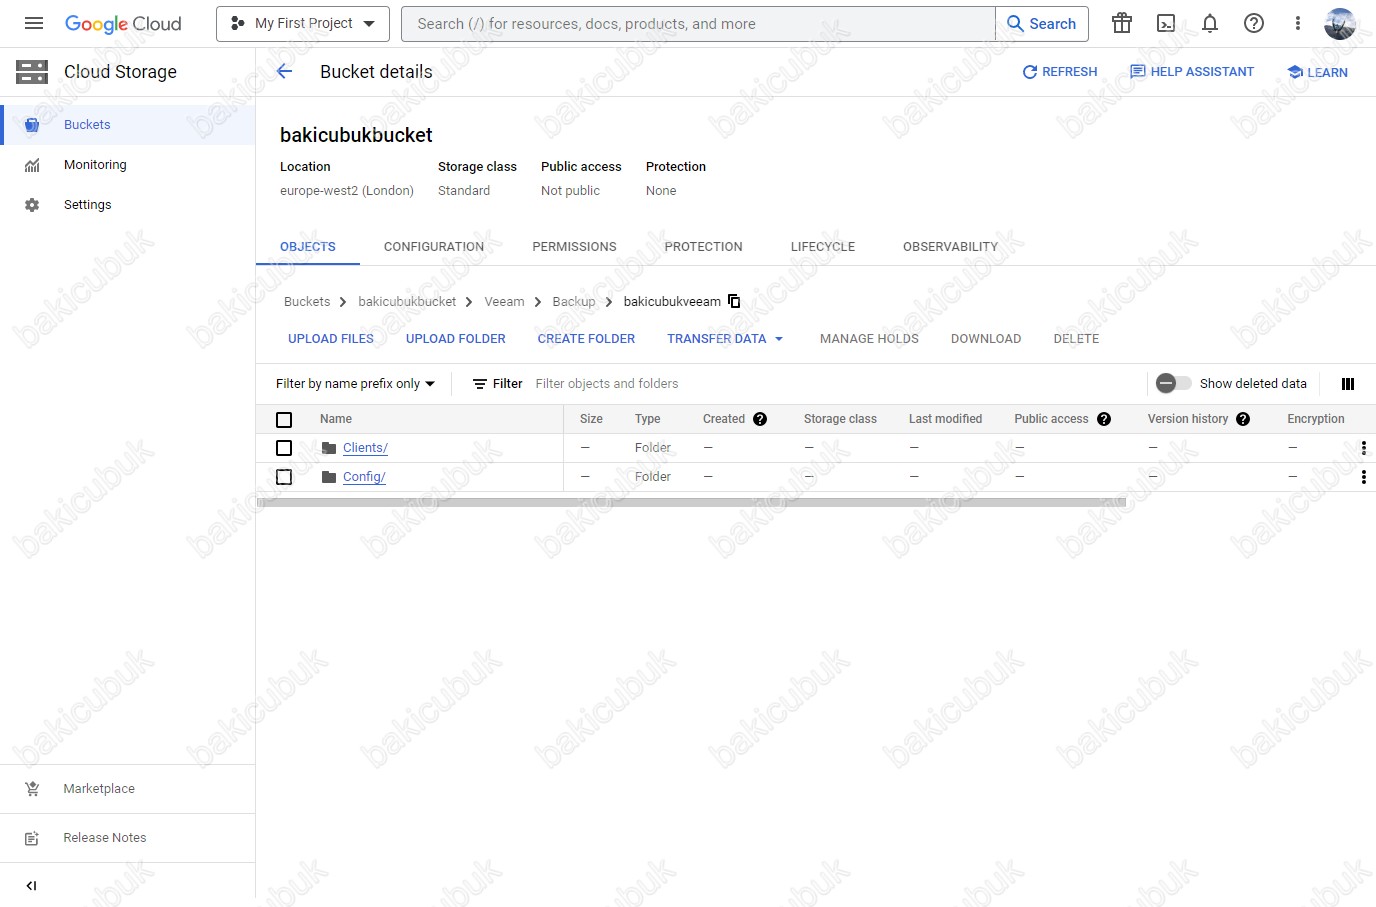1376x907 pixels.
Task: Show help for Public access column
Action: click(1104, 419)
